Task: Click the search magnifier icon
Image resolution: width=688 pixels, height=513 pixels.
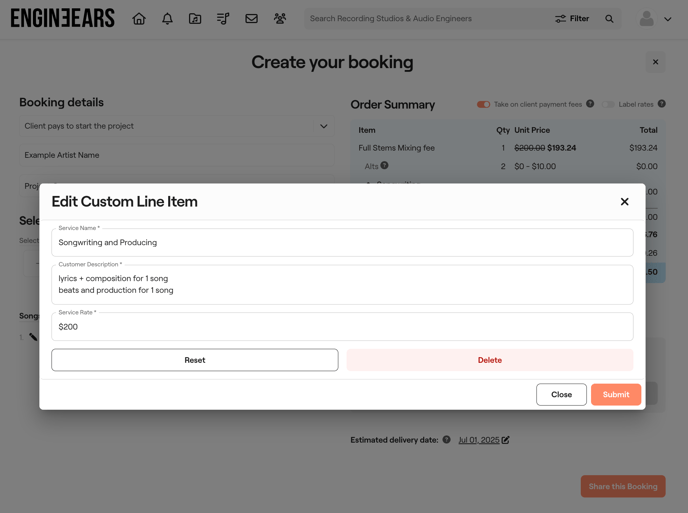Action: tap(609, 18)
